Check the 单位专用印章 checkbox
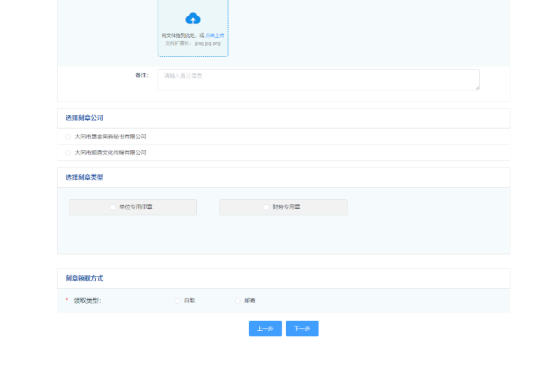Screen dimensions: 554x371 coord(113,207)
